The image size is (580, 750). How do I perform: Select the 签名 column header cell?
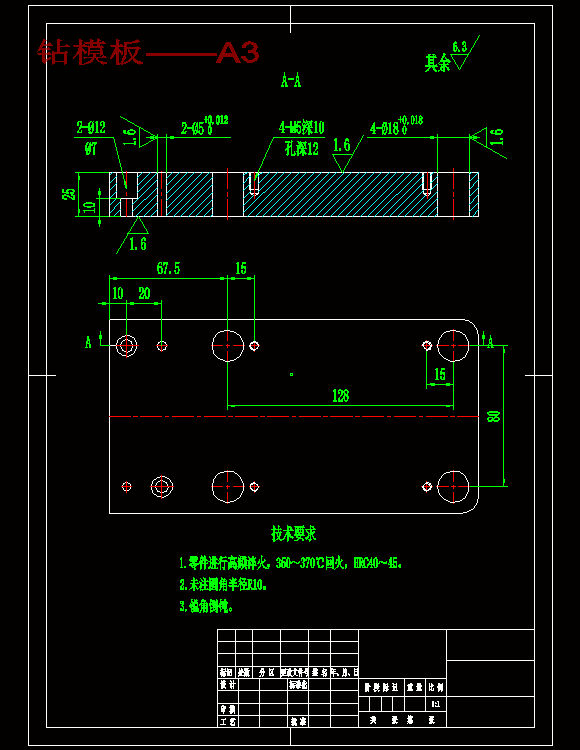(x=319, y=672)
